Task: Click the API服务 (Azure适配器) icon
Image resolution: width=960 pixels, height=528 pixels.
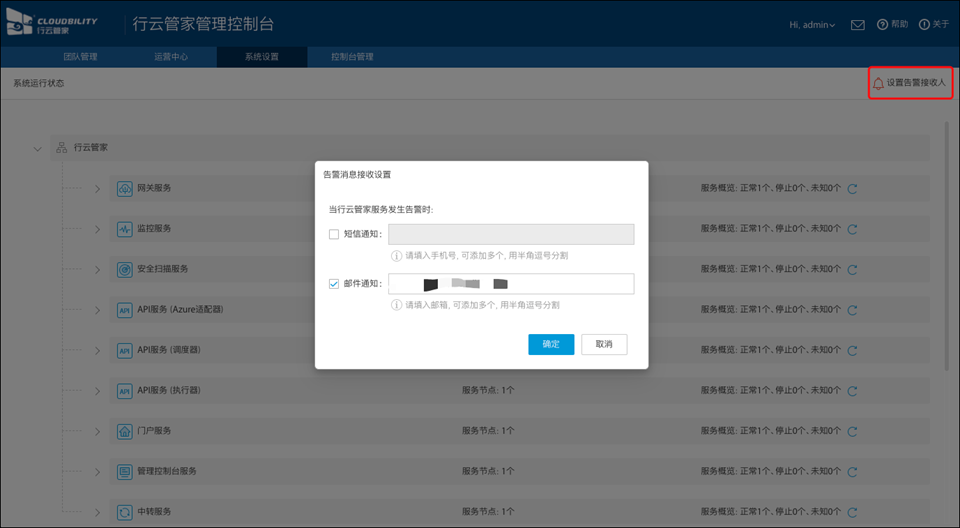Action: click(x=125, y=310)
